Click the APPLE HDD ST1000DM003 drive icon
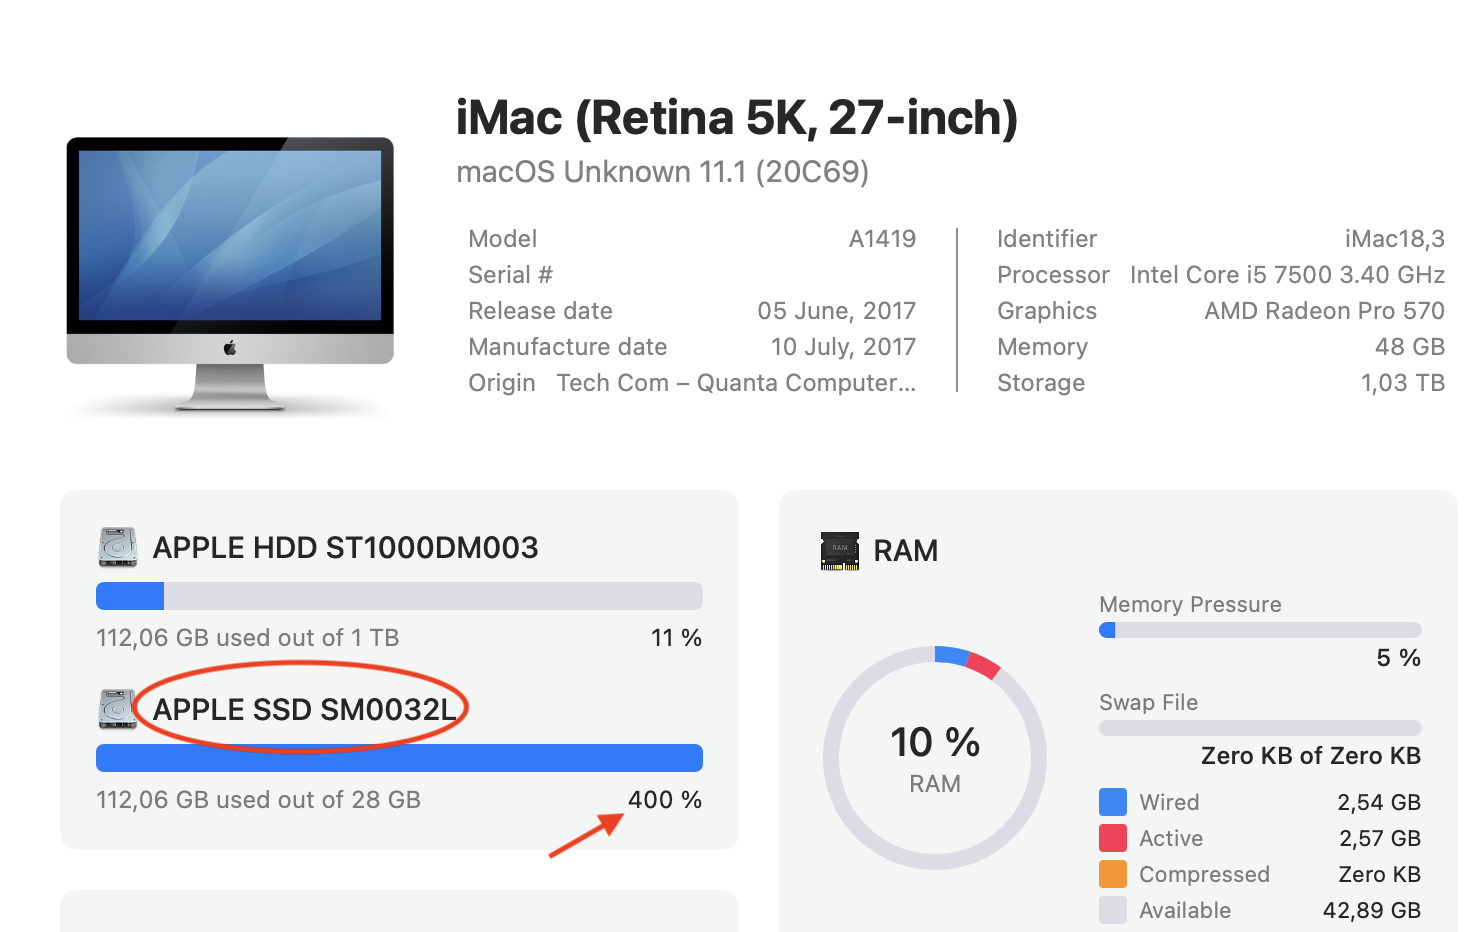The image size is (1472, 932). tap(118, 547)
